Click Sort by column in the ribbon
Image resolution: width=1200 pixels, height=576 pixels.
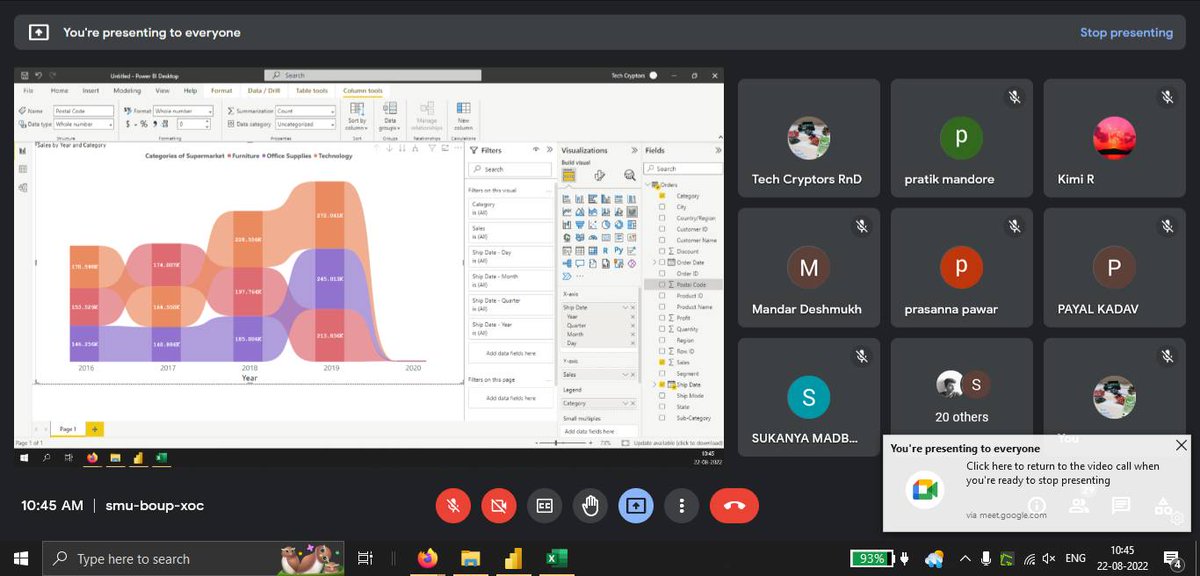(x=357, y=115)
